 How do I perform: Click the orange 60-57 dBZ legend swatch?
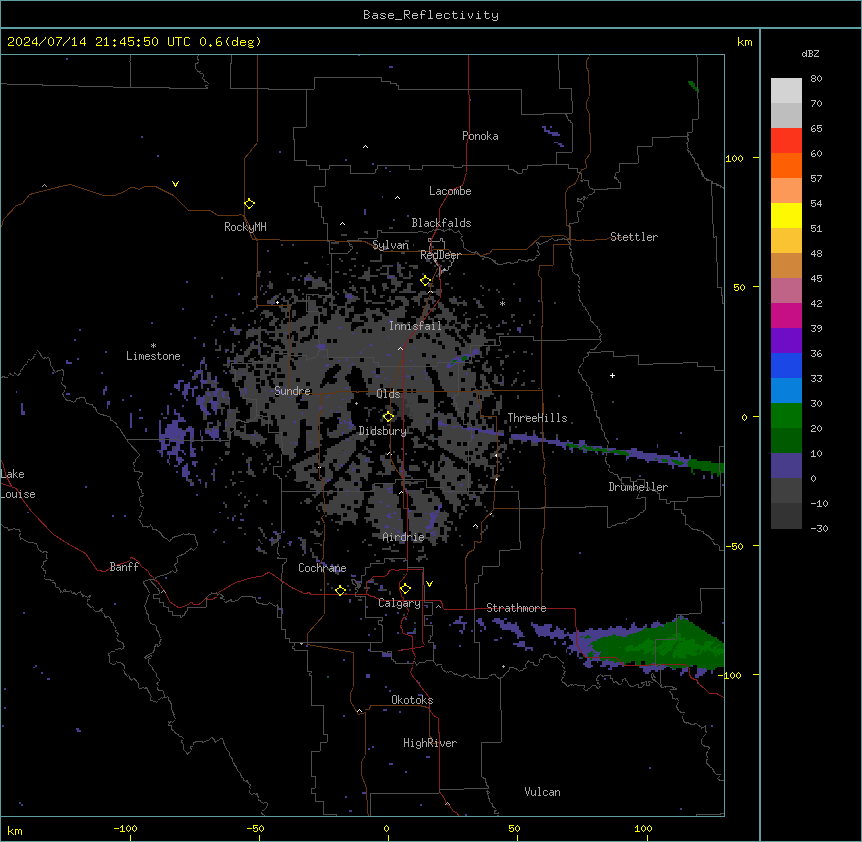[x=786, y=165]
